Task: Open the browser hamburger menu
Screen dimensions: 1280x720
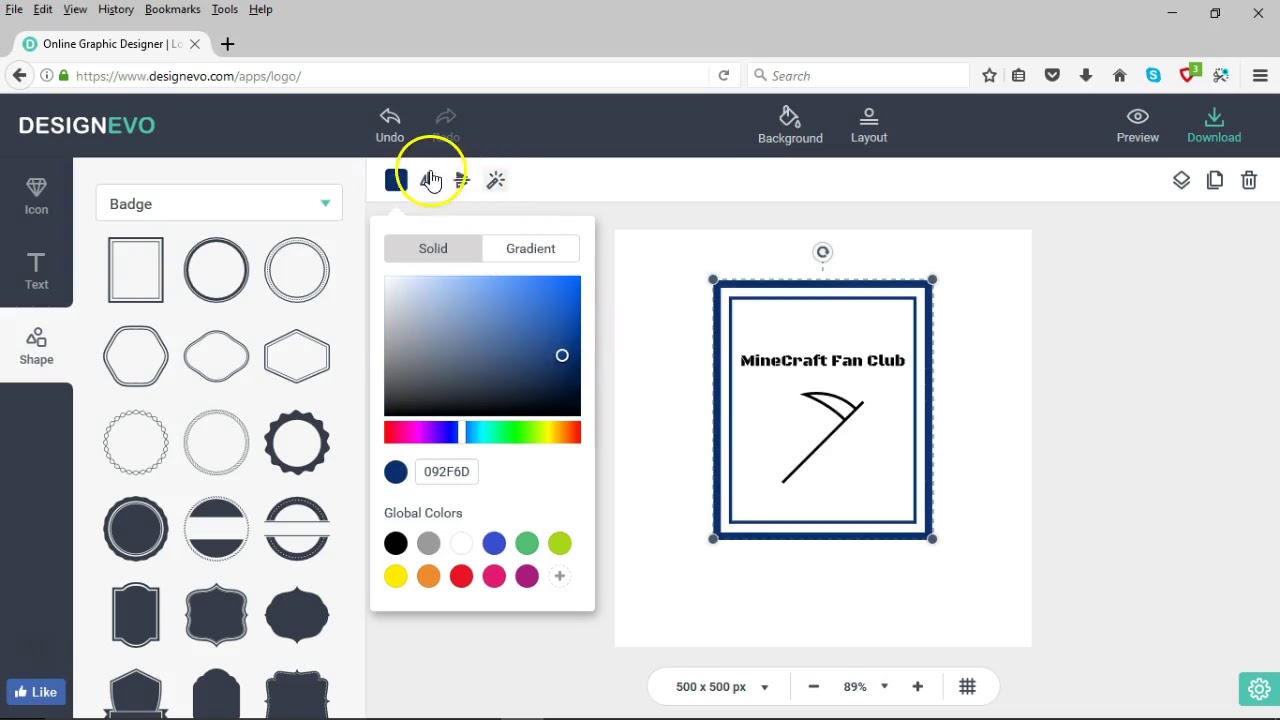Action: point(1260,76)
